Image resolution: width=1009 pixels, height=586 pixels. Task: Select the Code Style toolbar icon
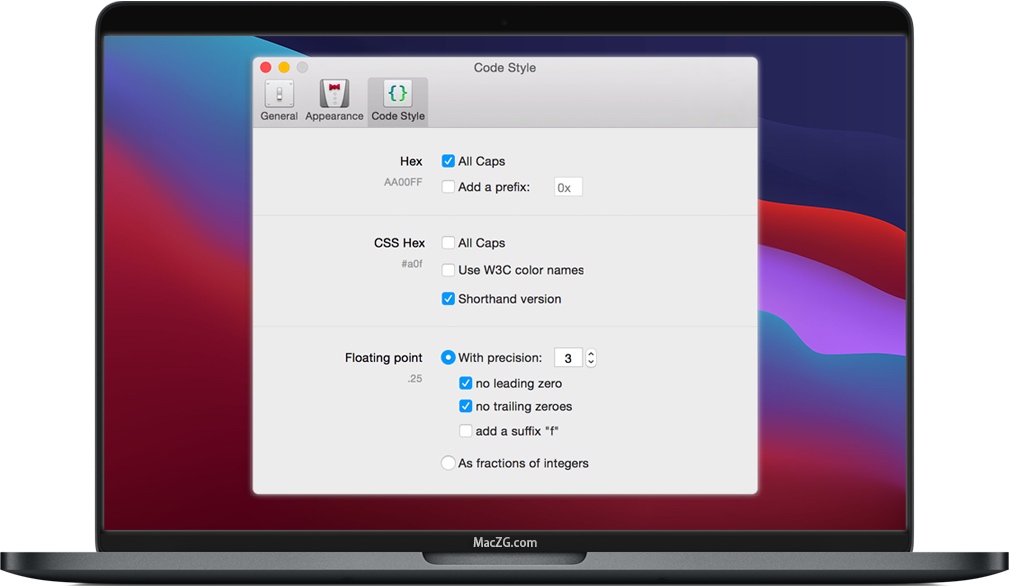click(x=398, y=100)
